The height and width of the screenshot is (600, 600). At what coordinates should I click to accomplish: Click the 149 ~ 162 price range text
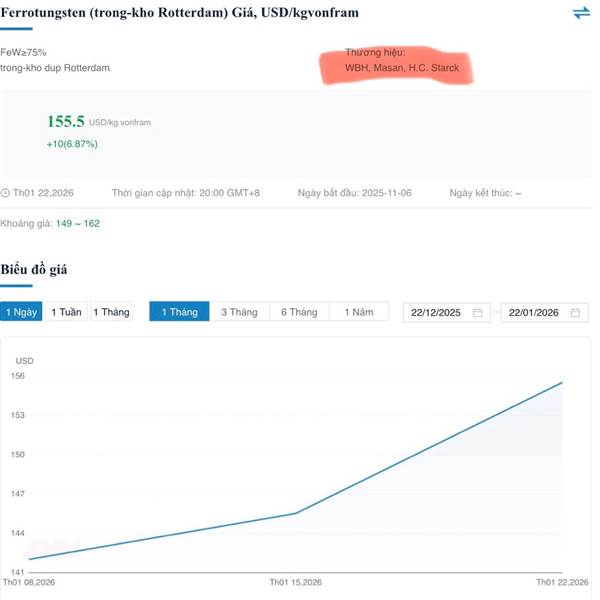[x=78, y=223]
